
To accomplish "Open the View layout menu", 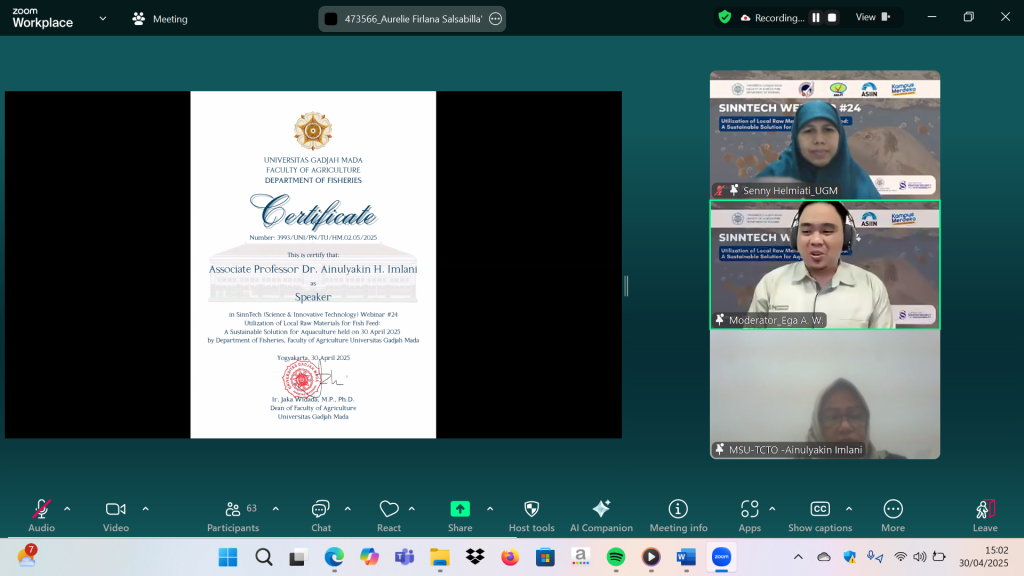I will coord(873,18).
